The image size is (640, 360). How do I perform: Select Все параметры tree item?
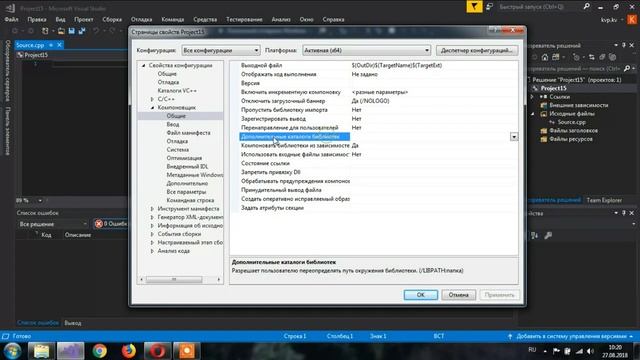coord(186,191)
